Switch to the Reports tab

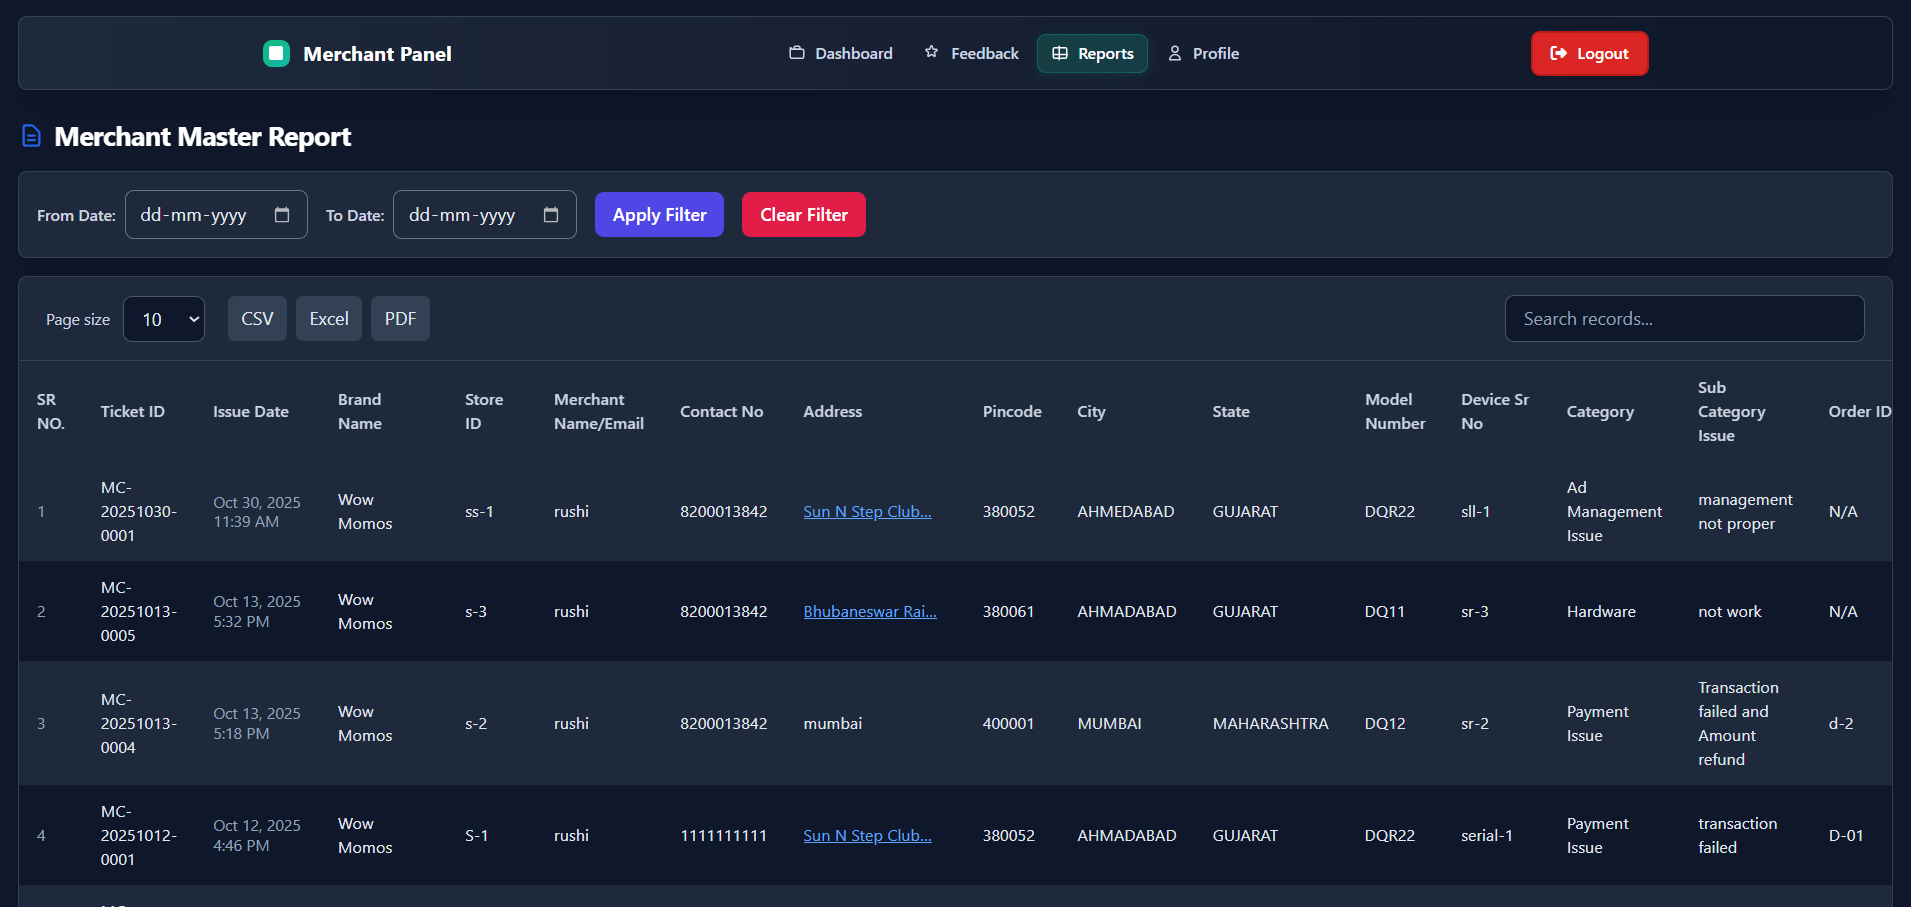[1092, 53]
